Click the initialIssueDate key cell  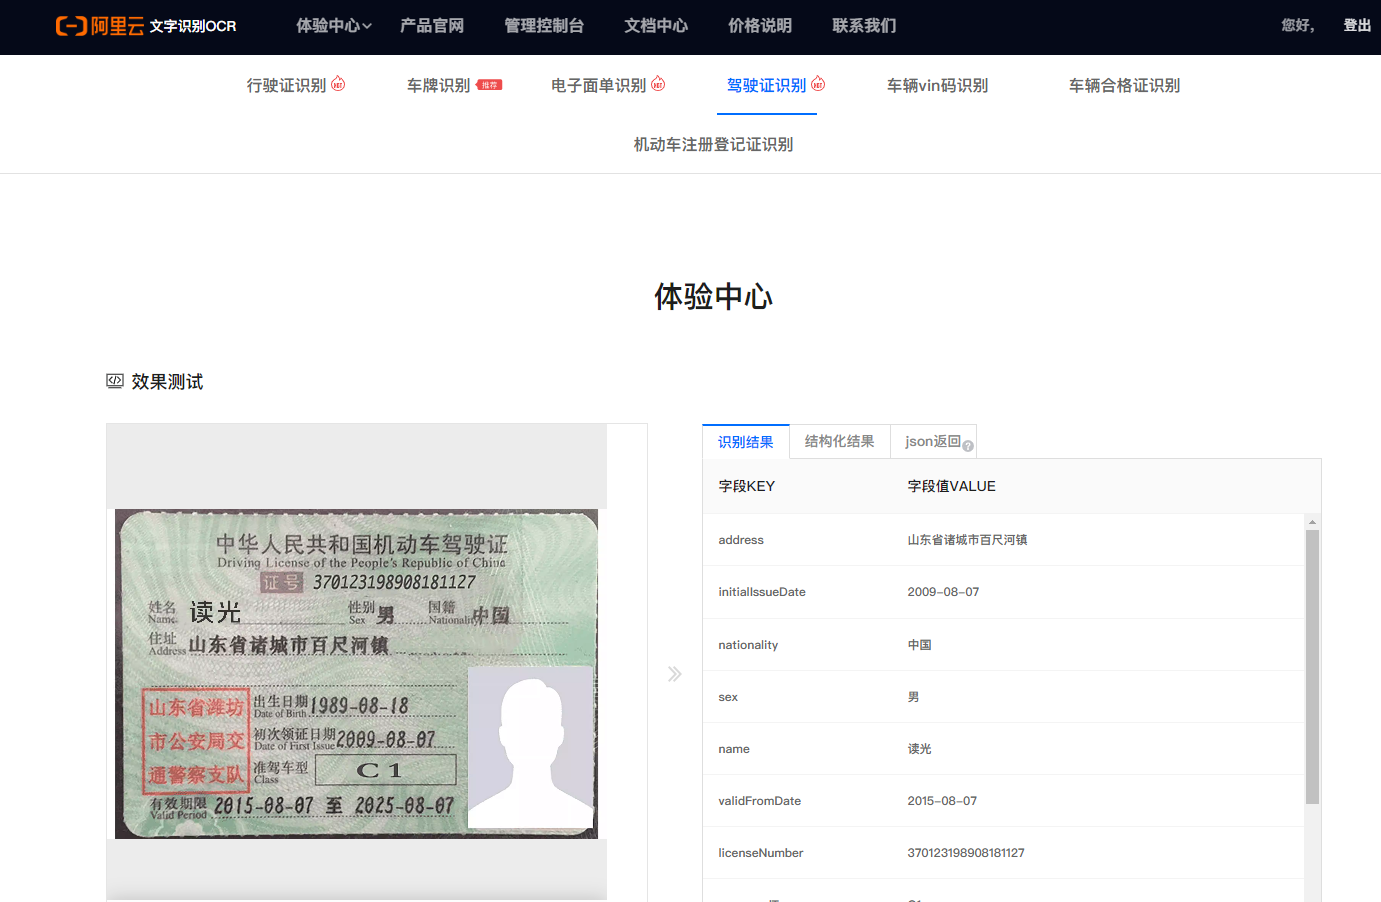(762, 592)
